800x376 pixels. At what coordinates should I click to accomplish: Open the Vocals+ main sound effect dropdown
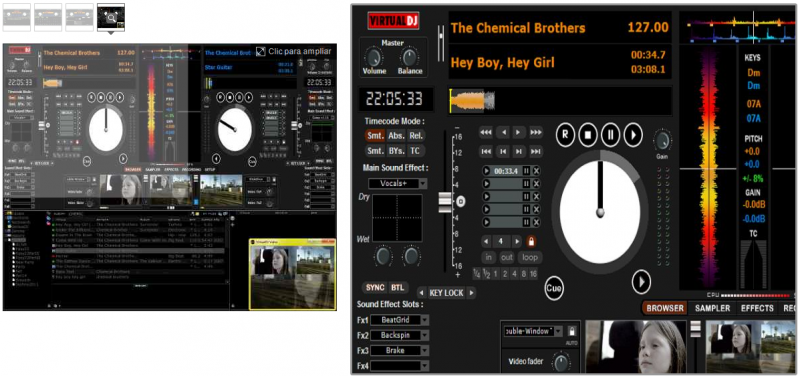tap(397, 183)
